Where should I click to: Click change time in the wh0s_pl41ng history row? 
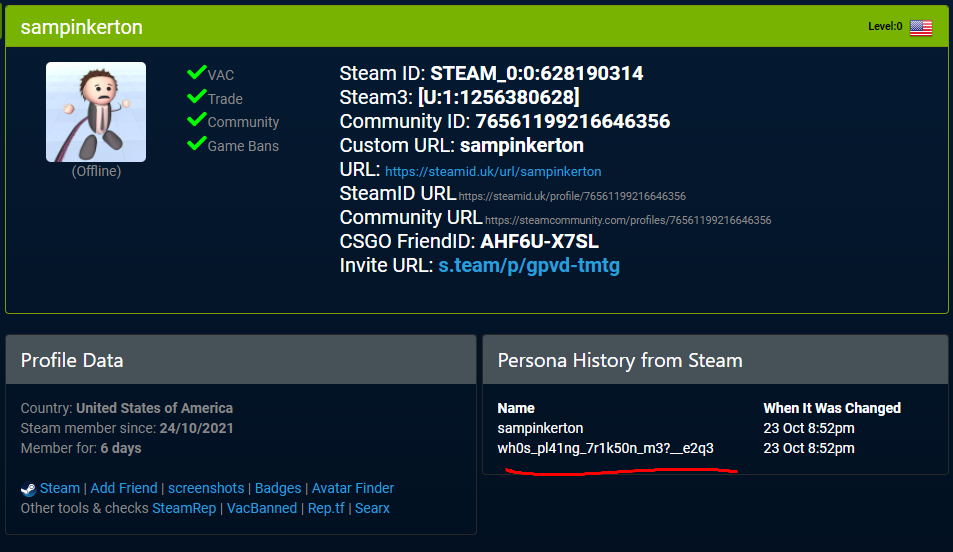(809, 448)
